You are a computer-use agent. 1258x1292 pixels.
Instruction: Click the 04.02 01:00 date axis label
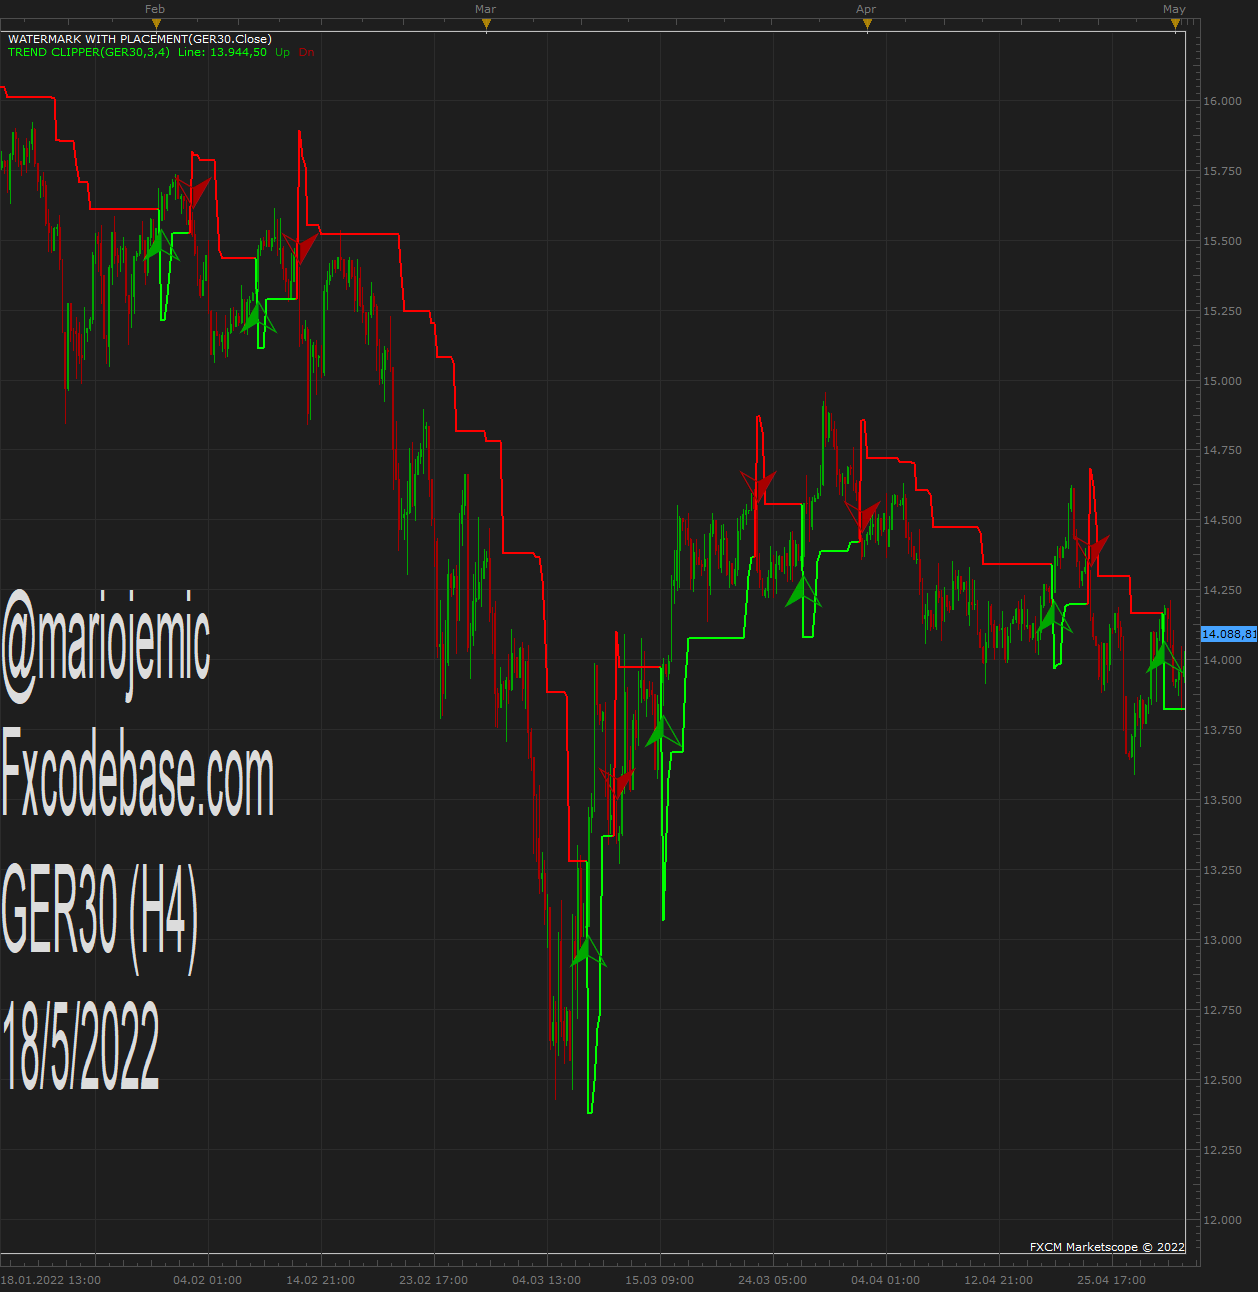(x=207, y=1280)
